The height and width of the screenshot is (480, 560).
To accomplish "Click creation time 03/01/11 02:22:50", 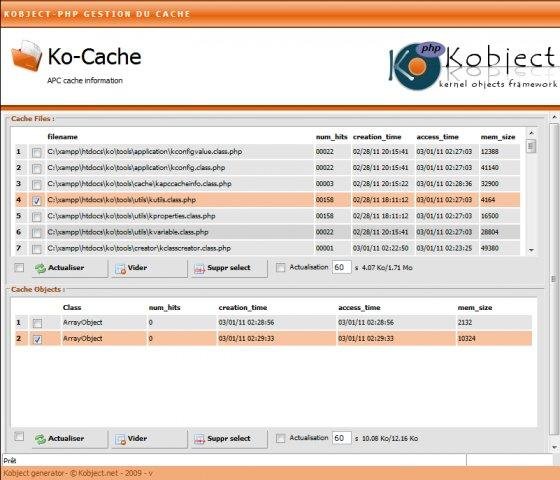I will click(380, 248).
